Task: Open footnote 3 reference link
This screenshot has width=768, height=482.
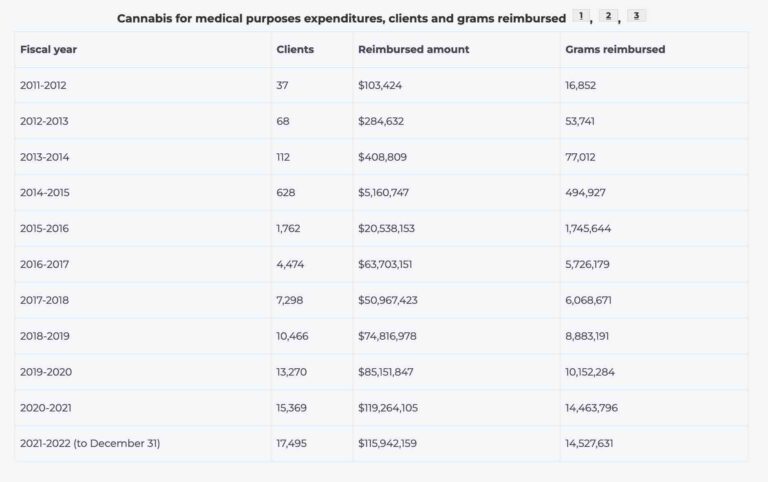Action: (x=636, y=16)
